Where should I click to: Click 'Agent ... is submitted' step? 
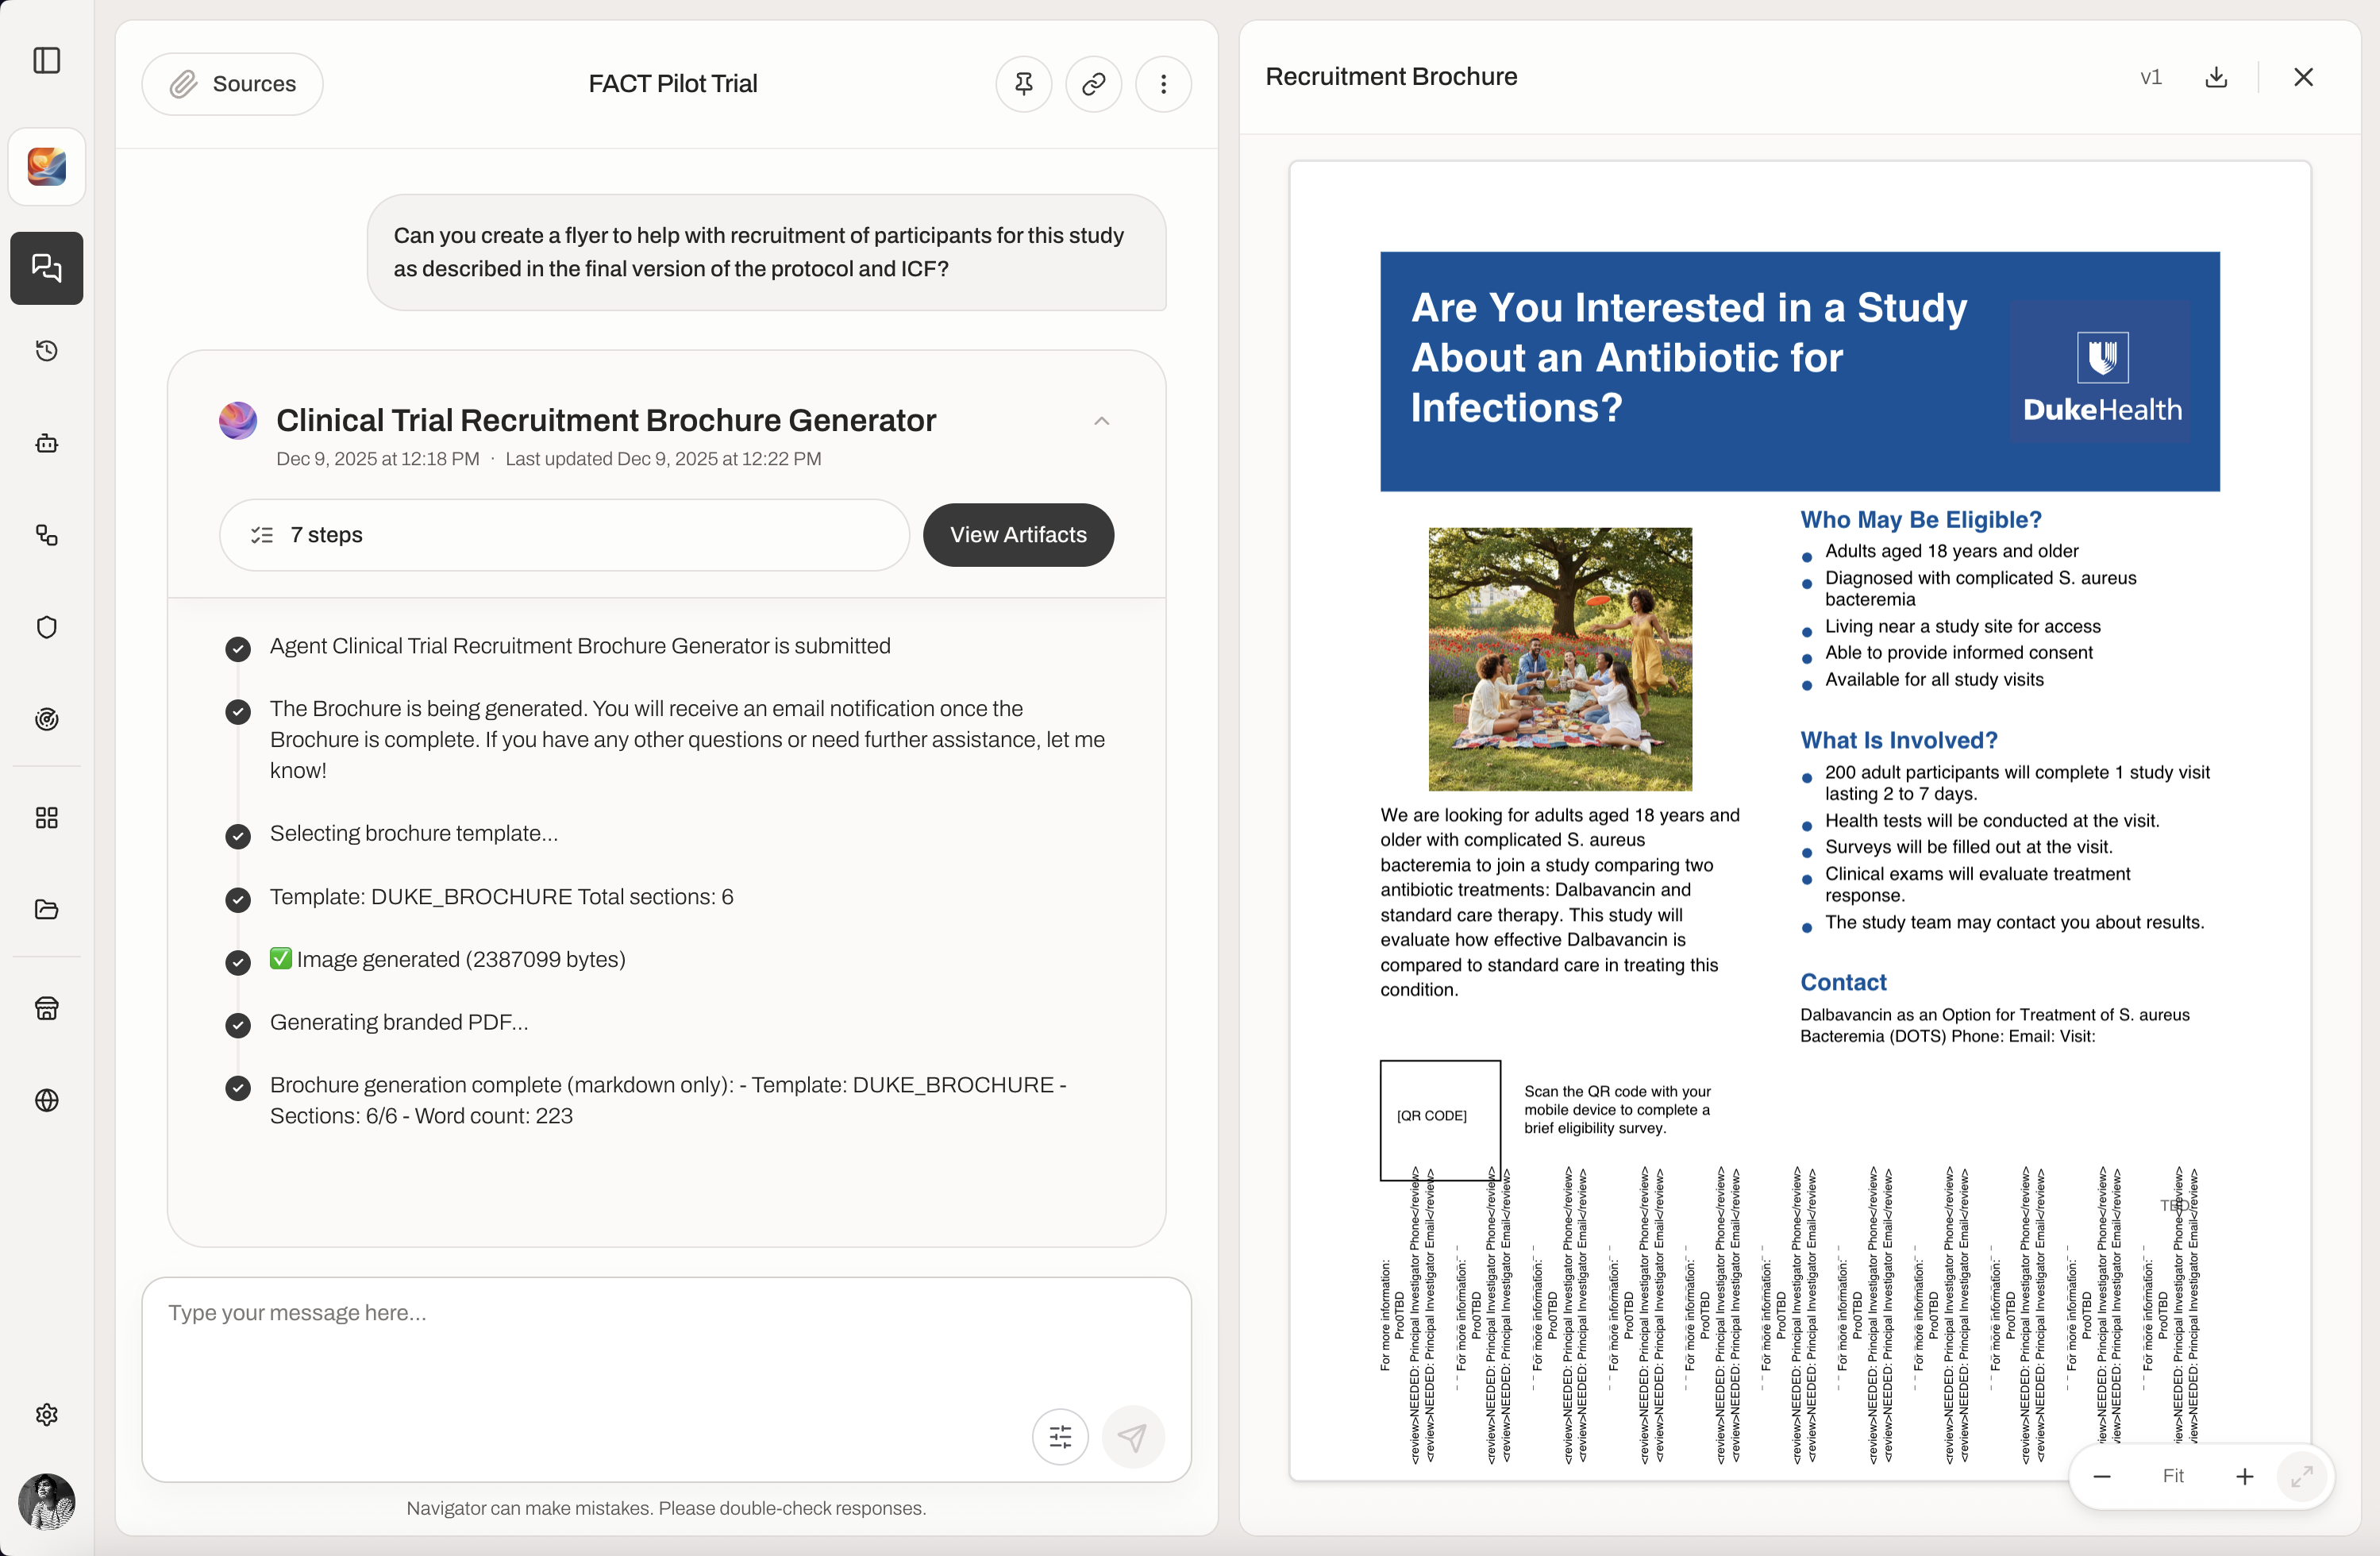coord(580,646)
